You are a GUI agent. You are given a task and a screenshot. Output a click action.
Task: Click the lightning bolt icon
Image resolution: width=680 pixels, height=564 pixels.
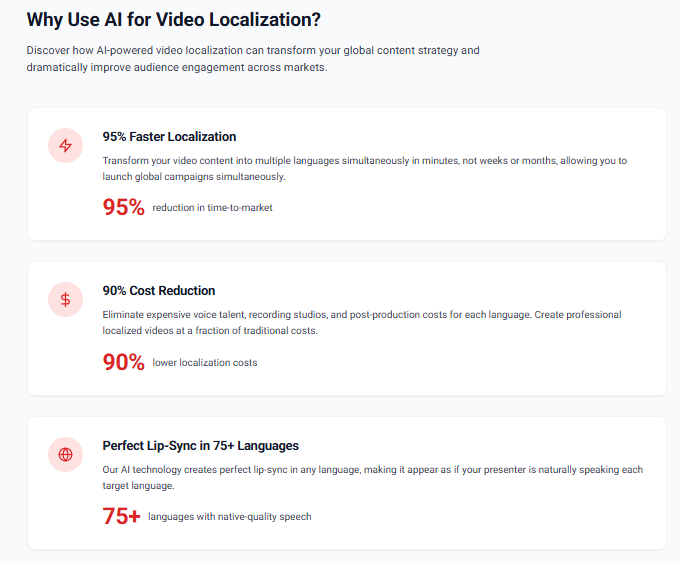point(66,146)
